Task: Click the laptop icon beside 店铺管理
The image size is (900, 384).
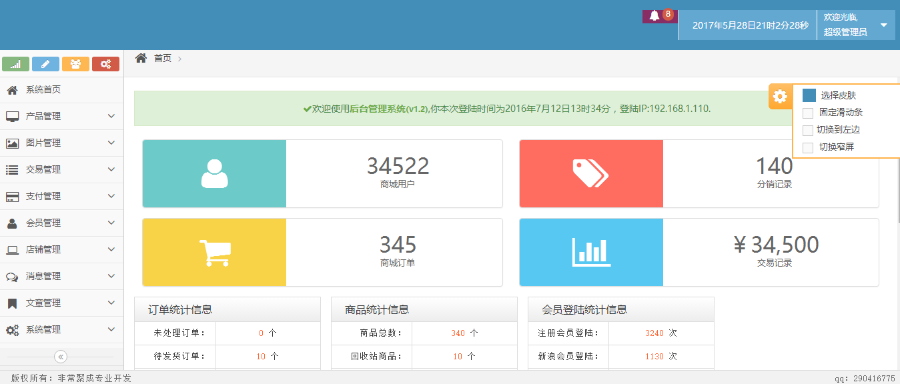Action: click(x=12, y=250)
